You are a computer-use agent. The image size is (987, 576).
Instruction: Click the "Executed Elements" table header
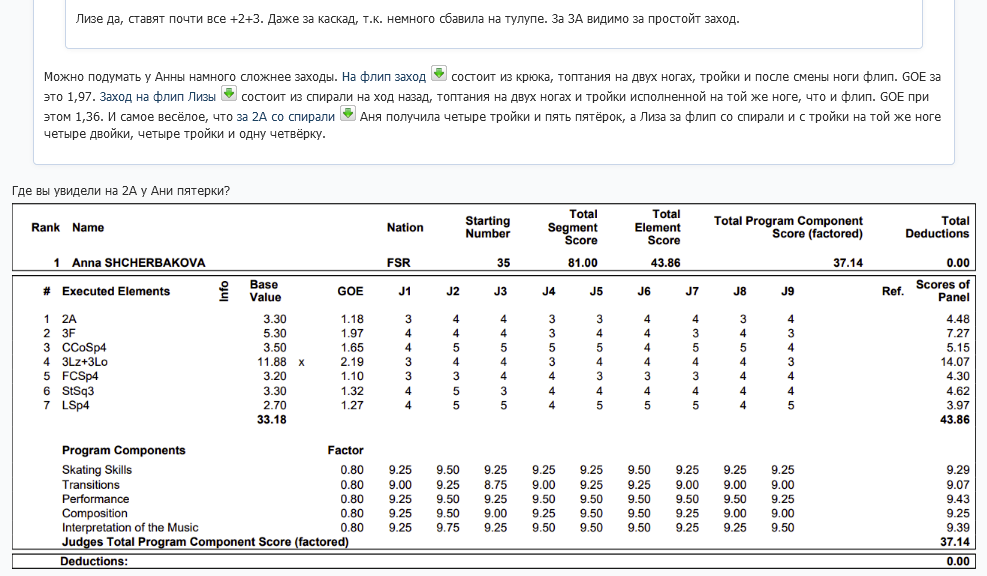[x=116, y=291]
